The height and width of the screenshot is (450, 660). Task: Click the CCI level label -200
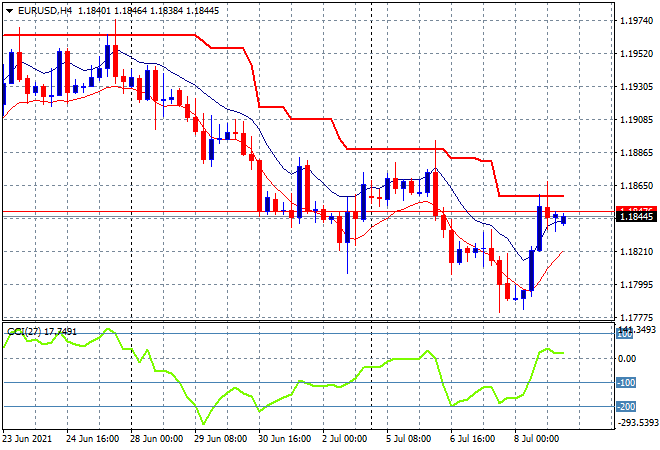pyautogui.click(x=626, y=407)
